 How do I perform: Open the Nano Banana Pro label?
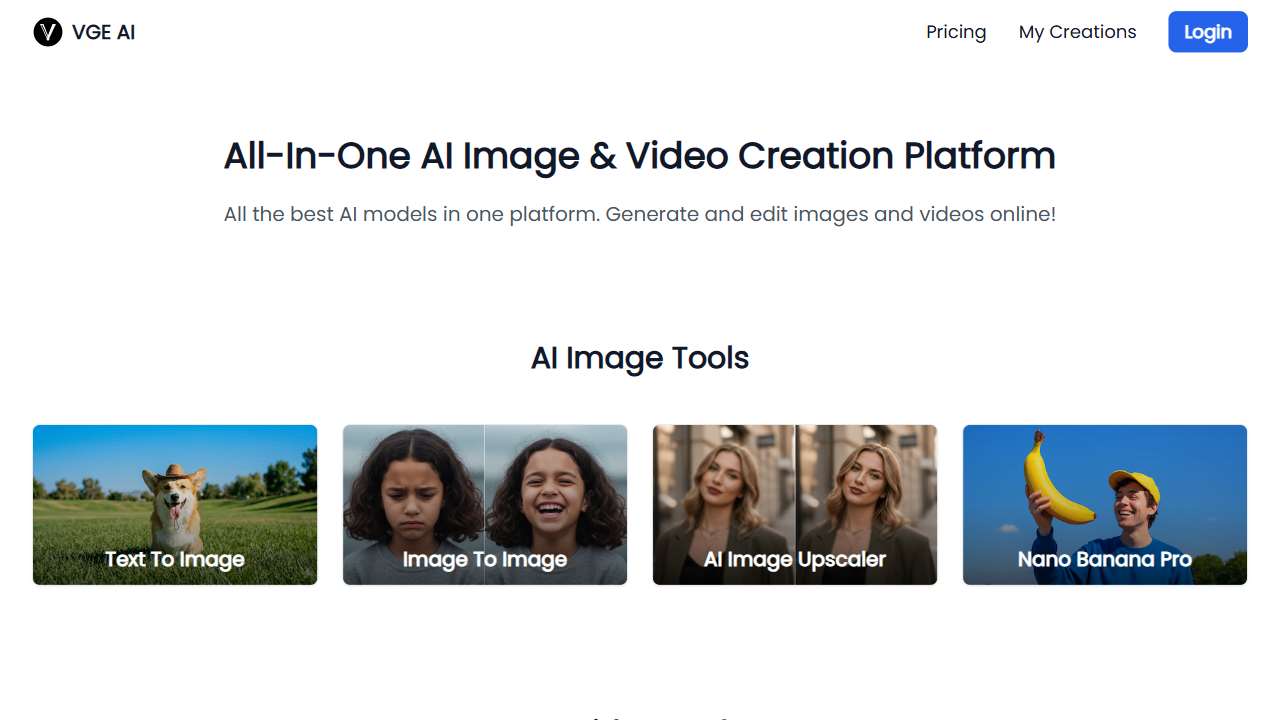tap(1105, 559)
